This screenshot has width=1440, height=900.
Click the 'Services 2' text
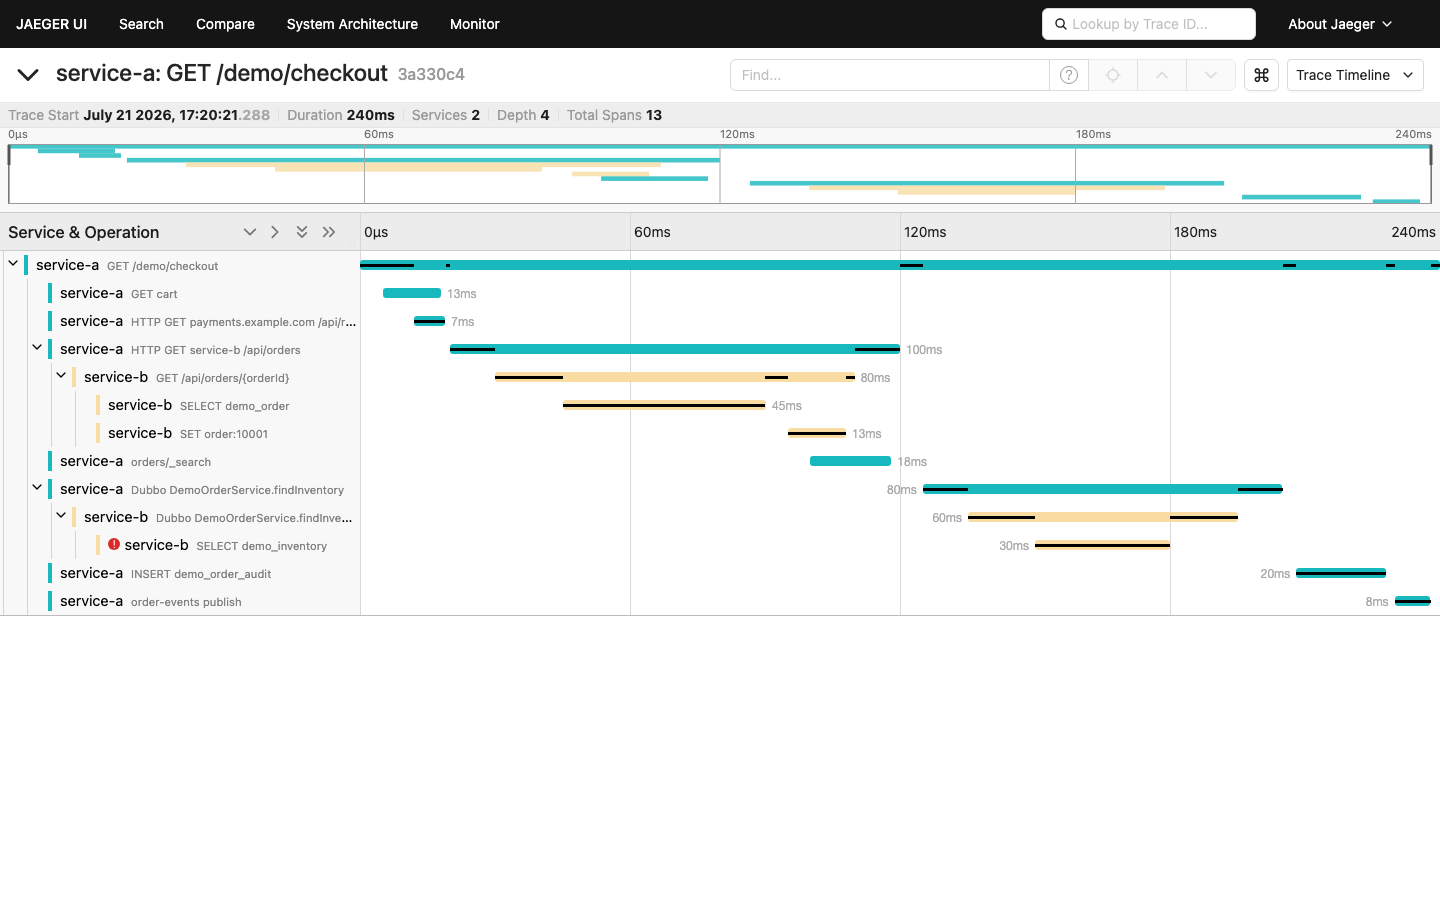click(x=446, y=115)
